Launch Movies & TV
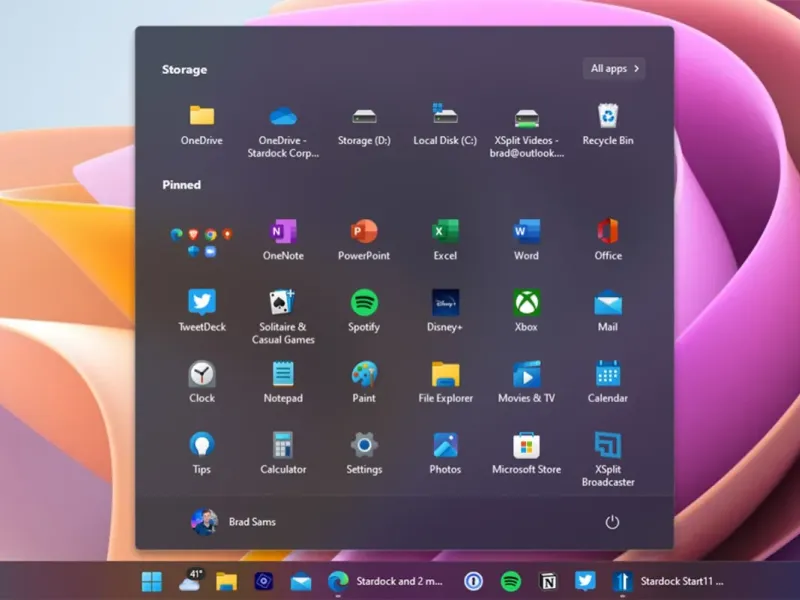 (527, 383)
